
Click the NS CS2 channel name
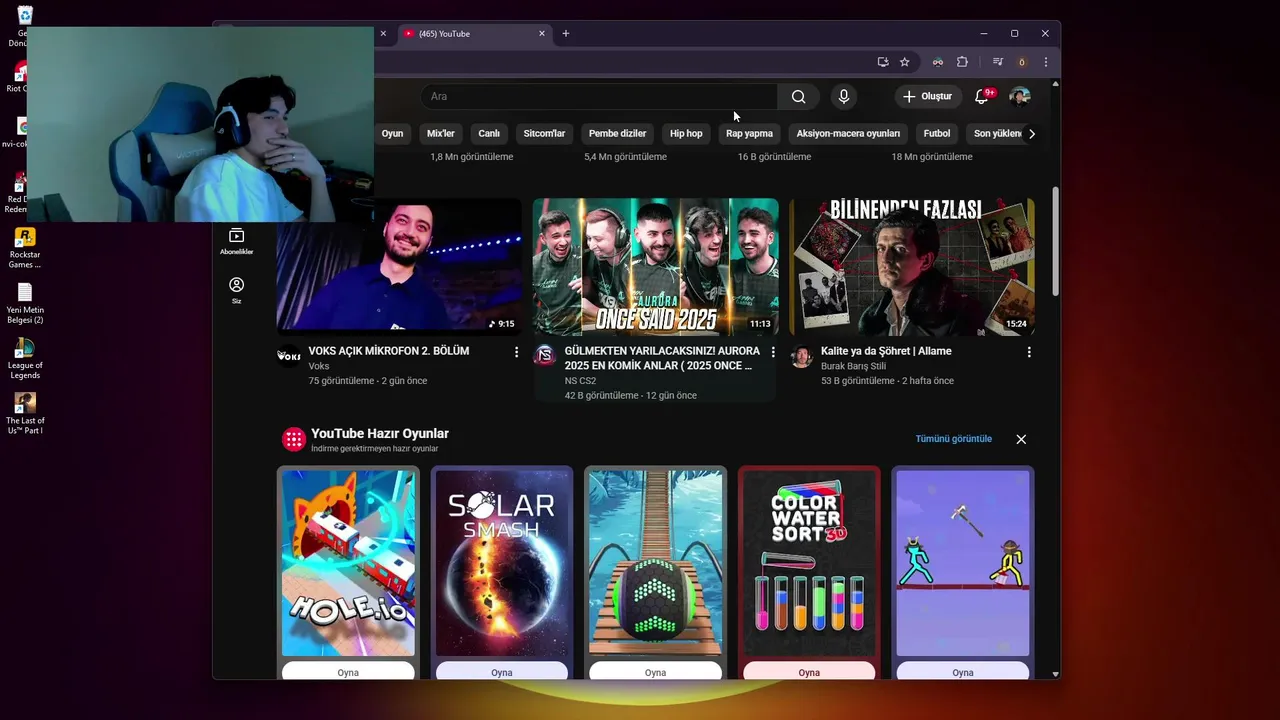coord(580,381)
